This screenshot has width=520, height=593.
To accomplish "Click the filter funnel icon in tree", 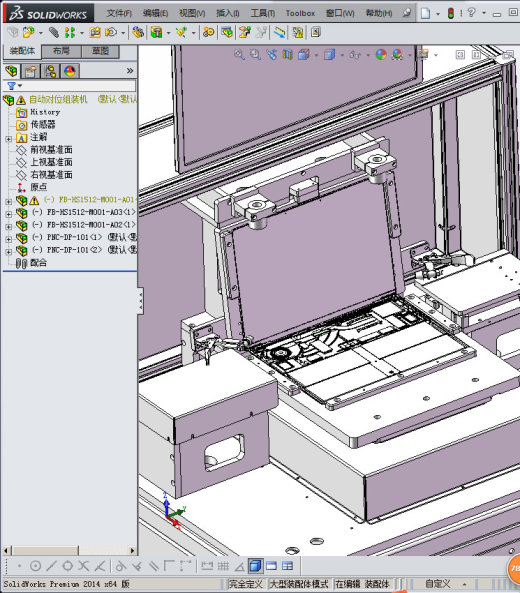I will pyautogui.click(x=12, y=86).
